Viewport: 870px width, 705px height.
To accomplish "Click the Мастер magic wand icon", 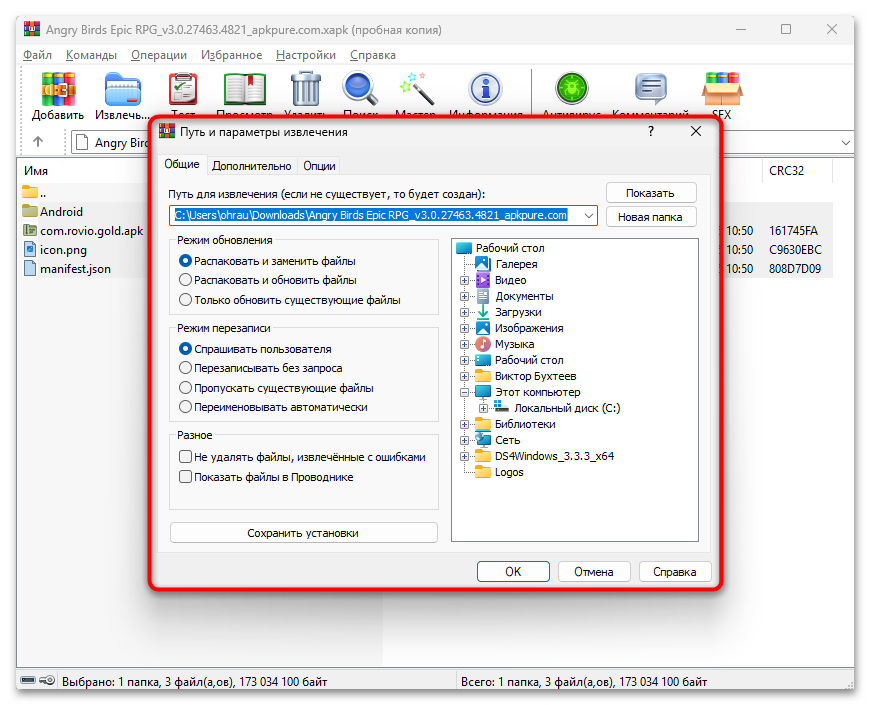I will coord(416,89).
